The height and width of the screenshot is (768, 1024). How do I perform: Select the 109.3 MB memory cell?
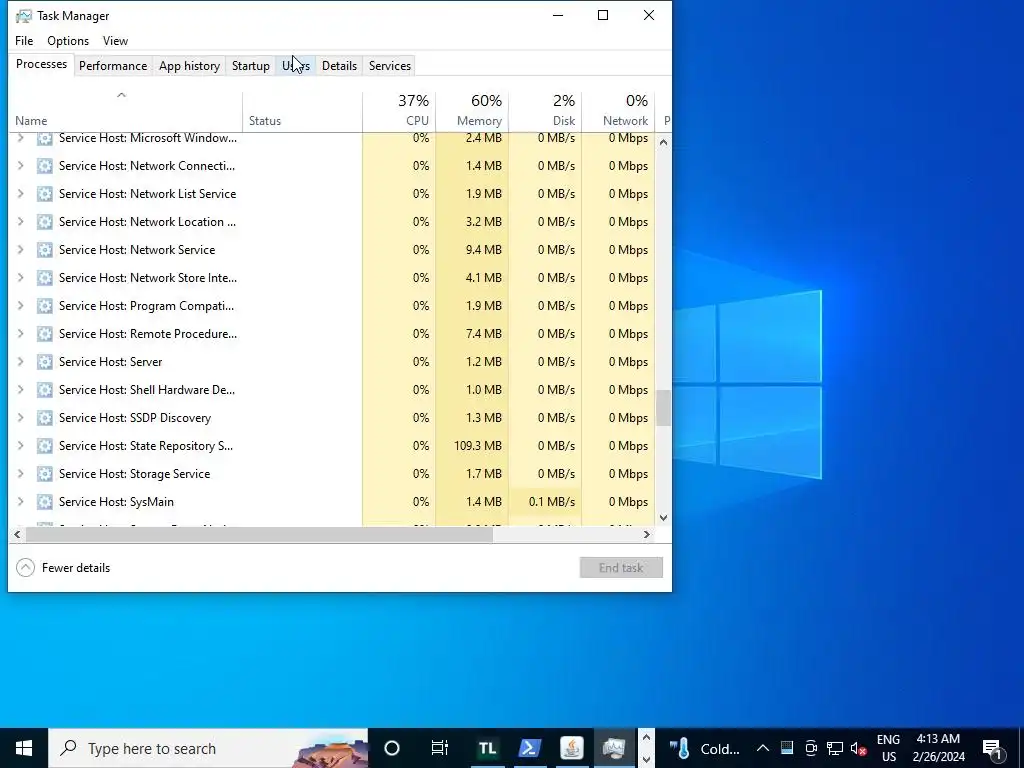point(472,446)
